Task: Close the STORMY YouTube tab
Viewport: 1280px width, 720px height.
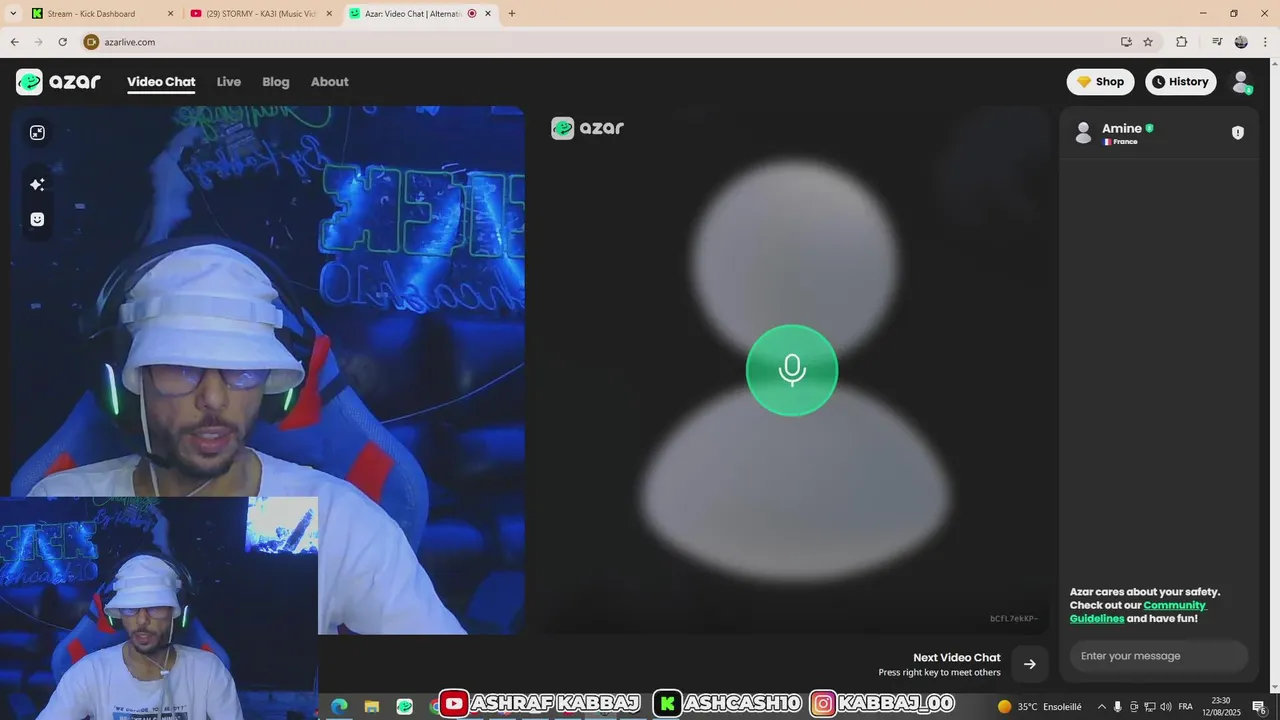Action: 329,14
